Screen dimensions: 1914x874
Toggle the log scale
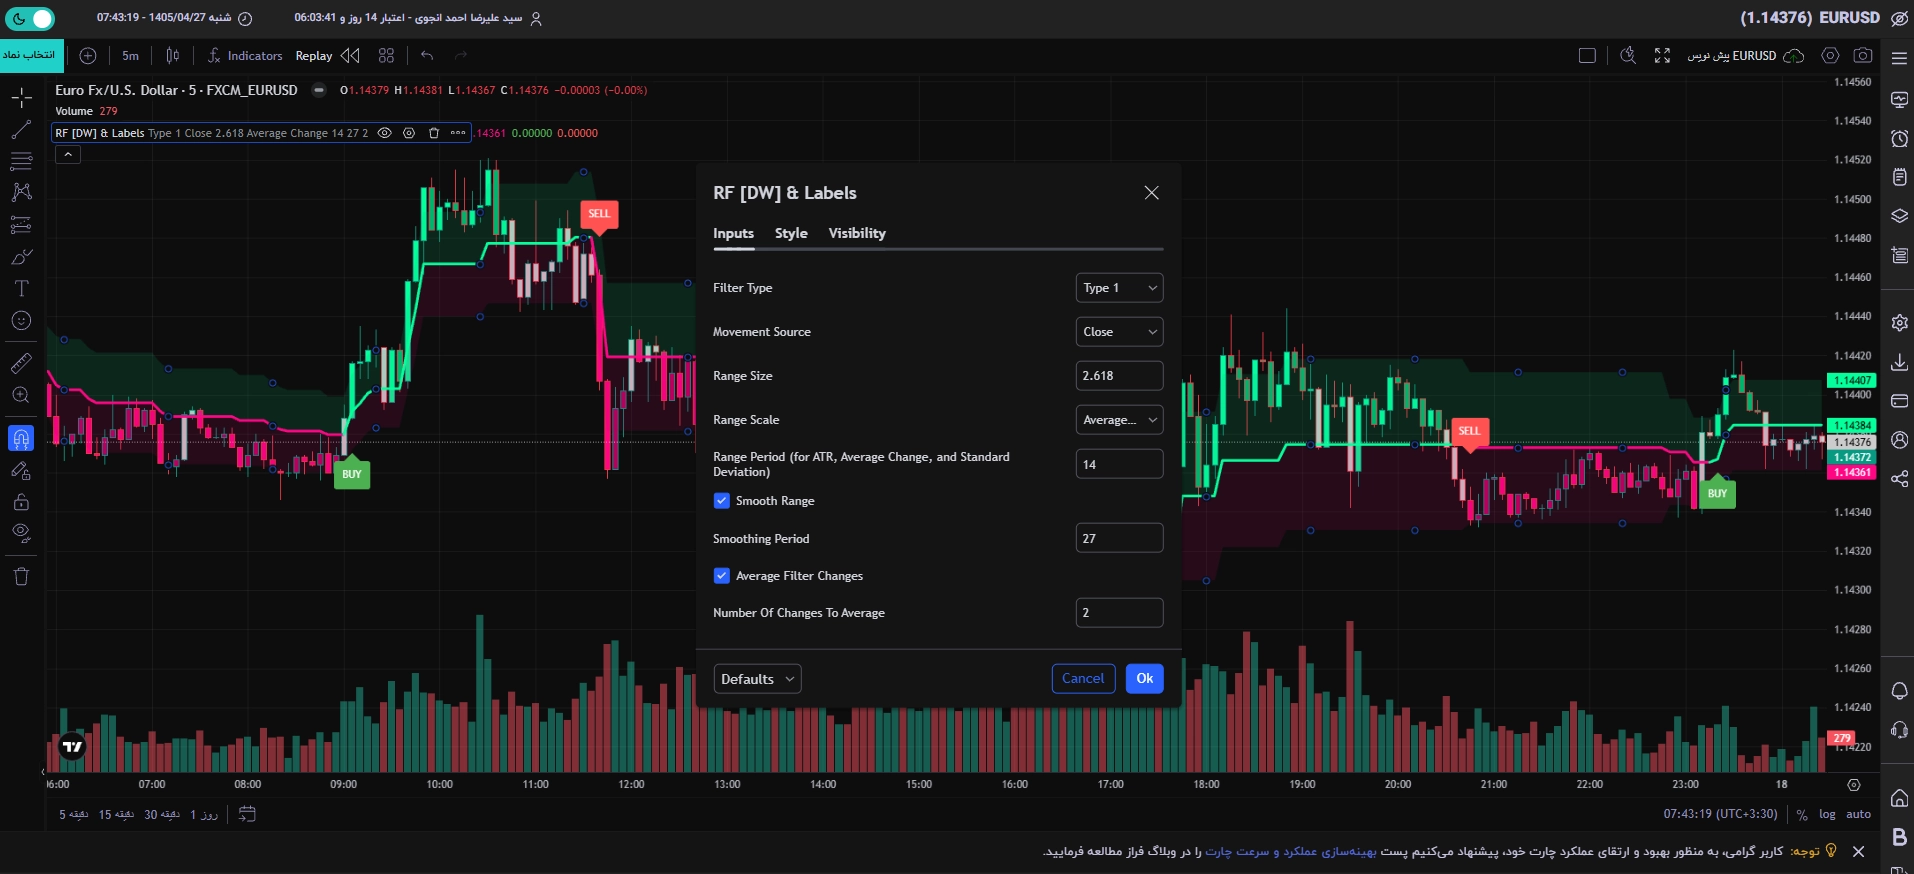1827,814
